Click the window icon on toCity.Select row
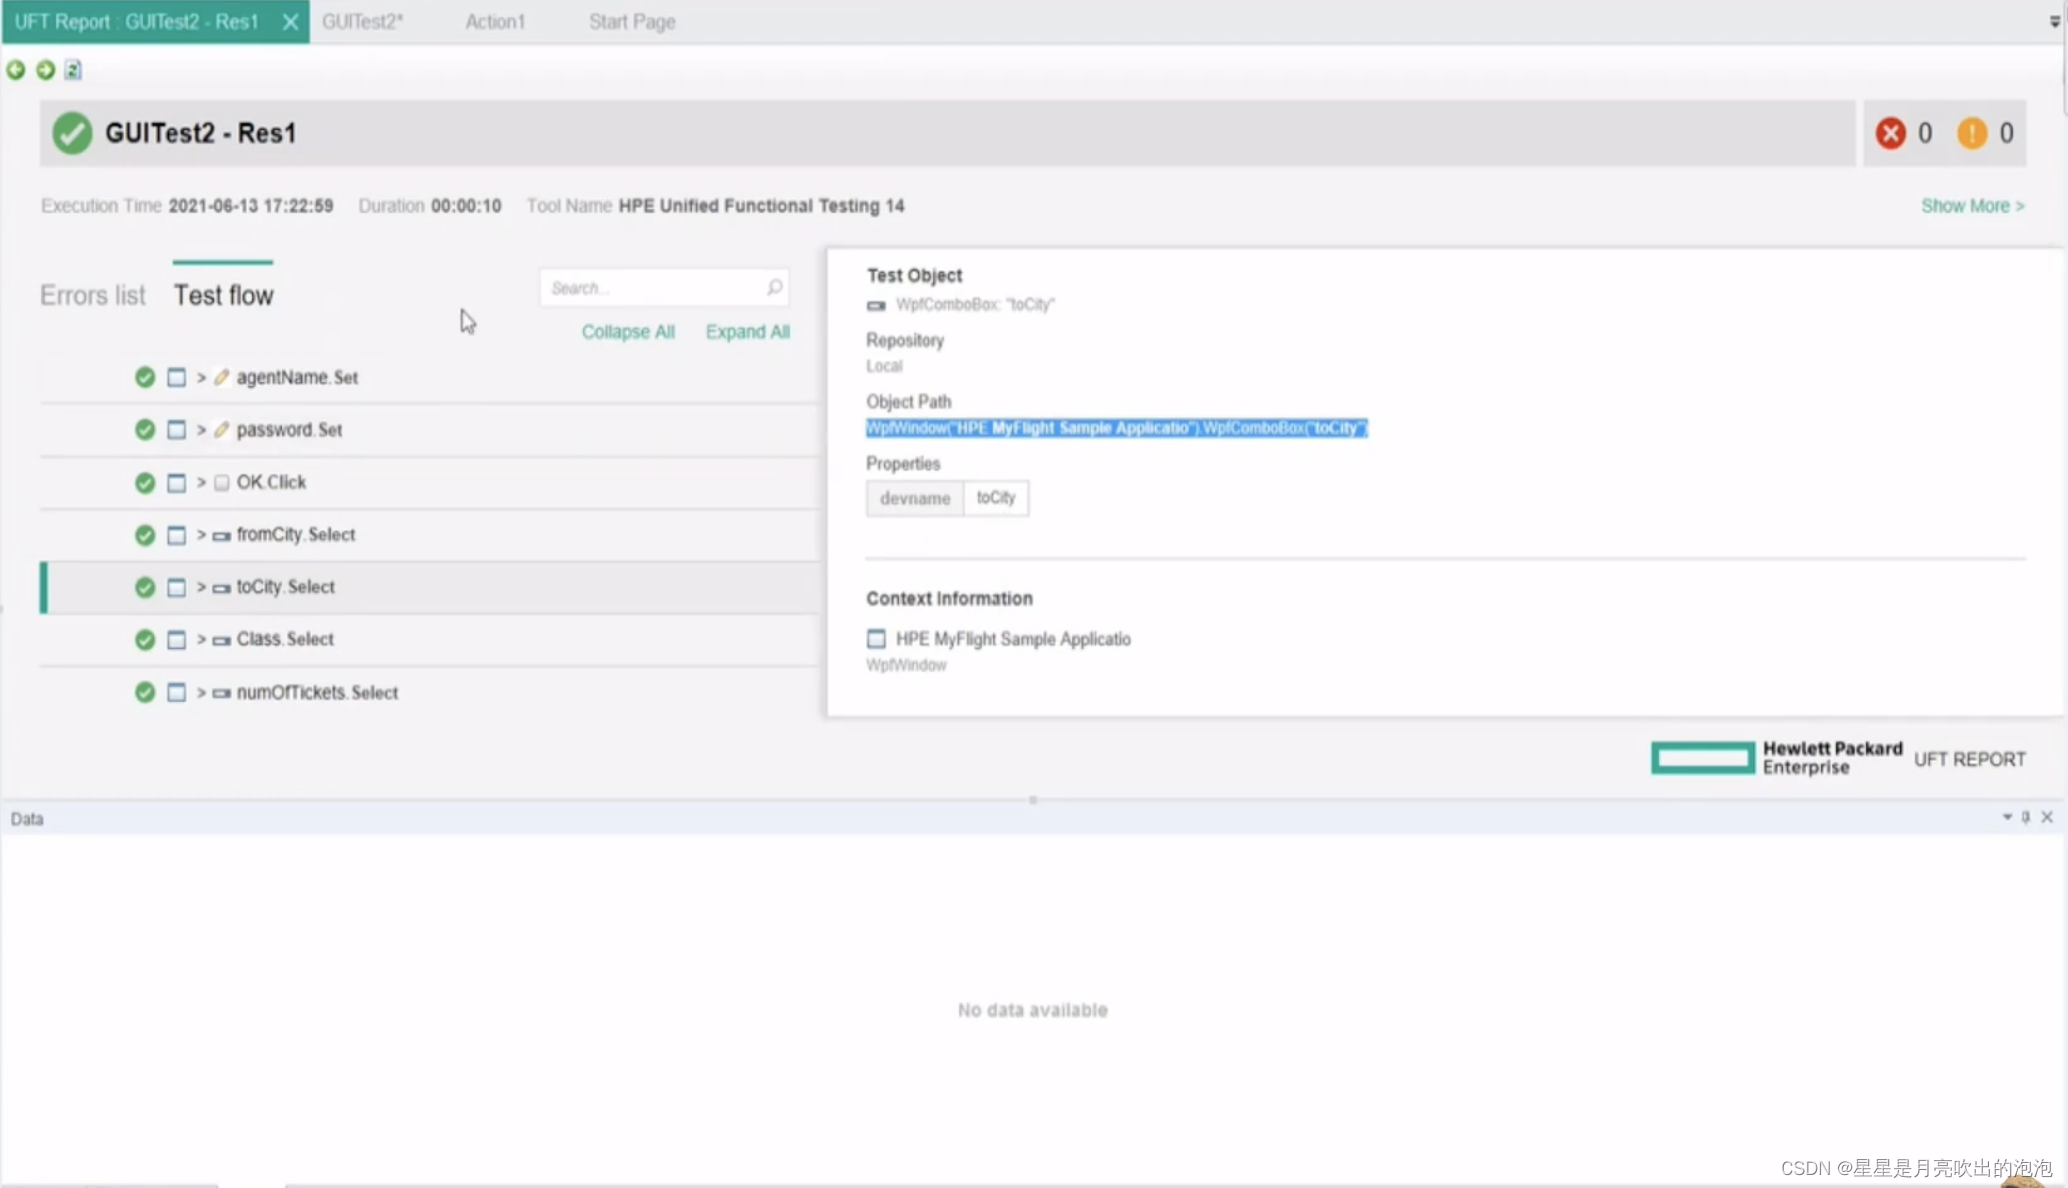The height and width of the screenshot is (1188, 2068). click(176, 587)
